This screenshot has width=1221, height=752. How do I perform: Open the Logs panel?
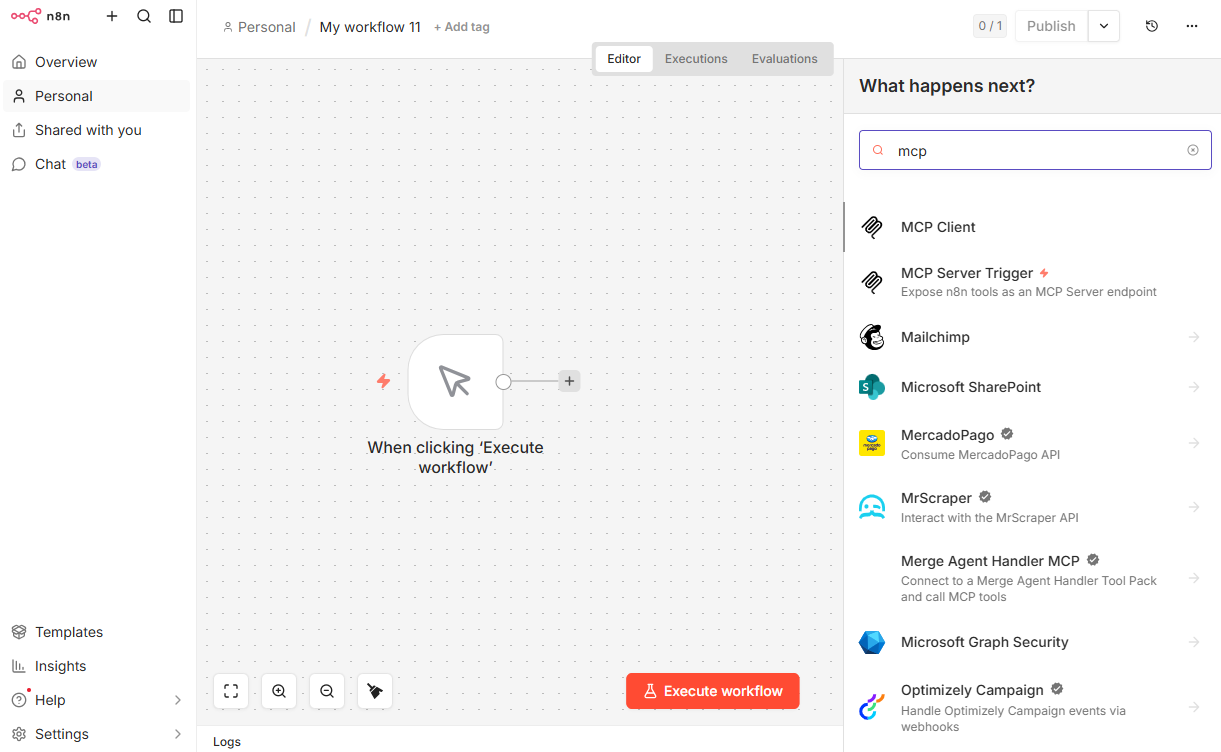[227, 741]
